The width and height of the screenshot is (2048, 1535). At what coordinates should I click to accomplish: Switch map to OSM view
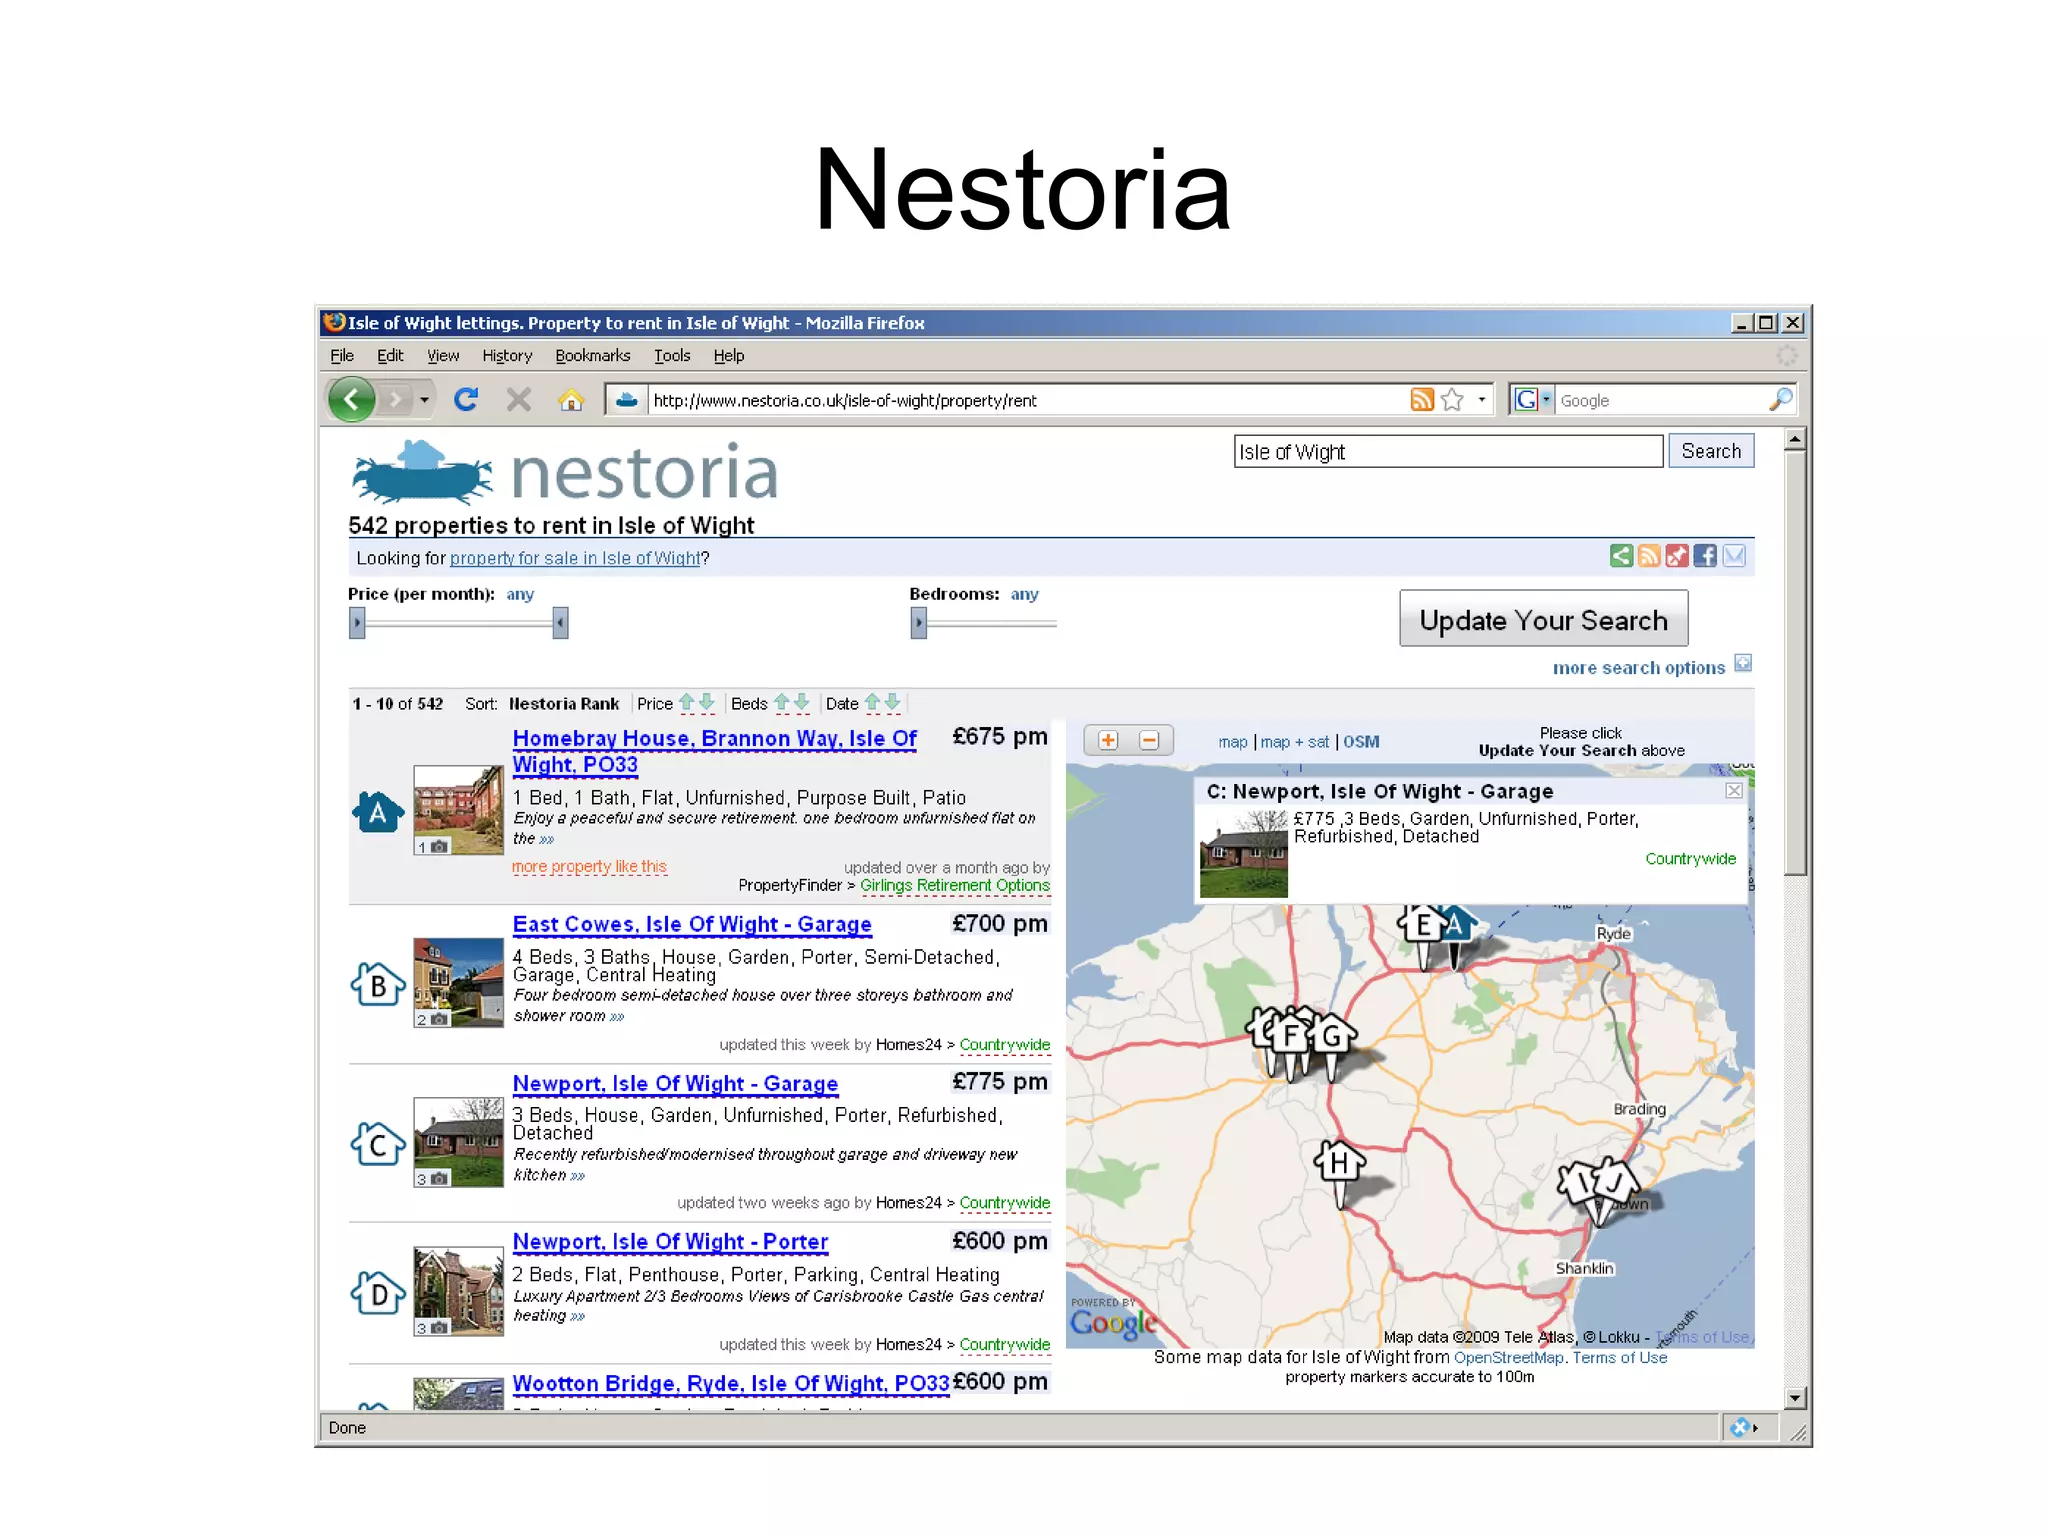point(1361,741)
